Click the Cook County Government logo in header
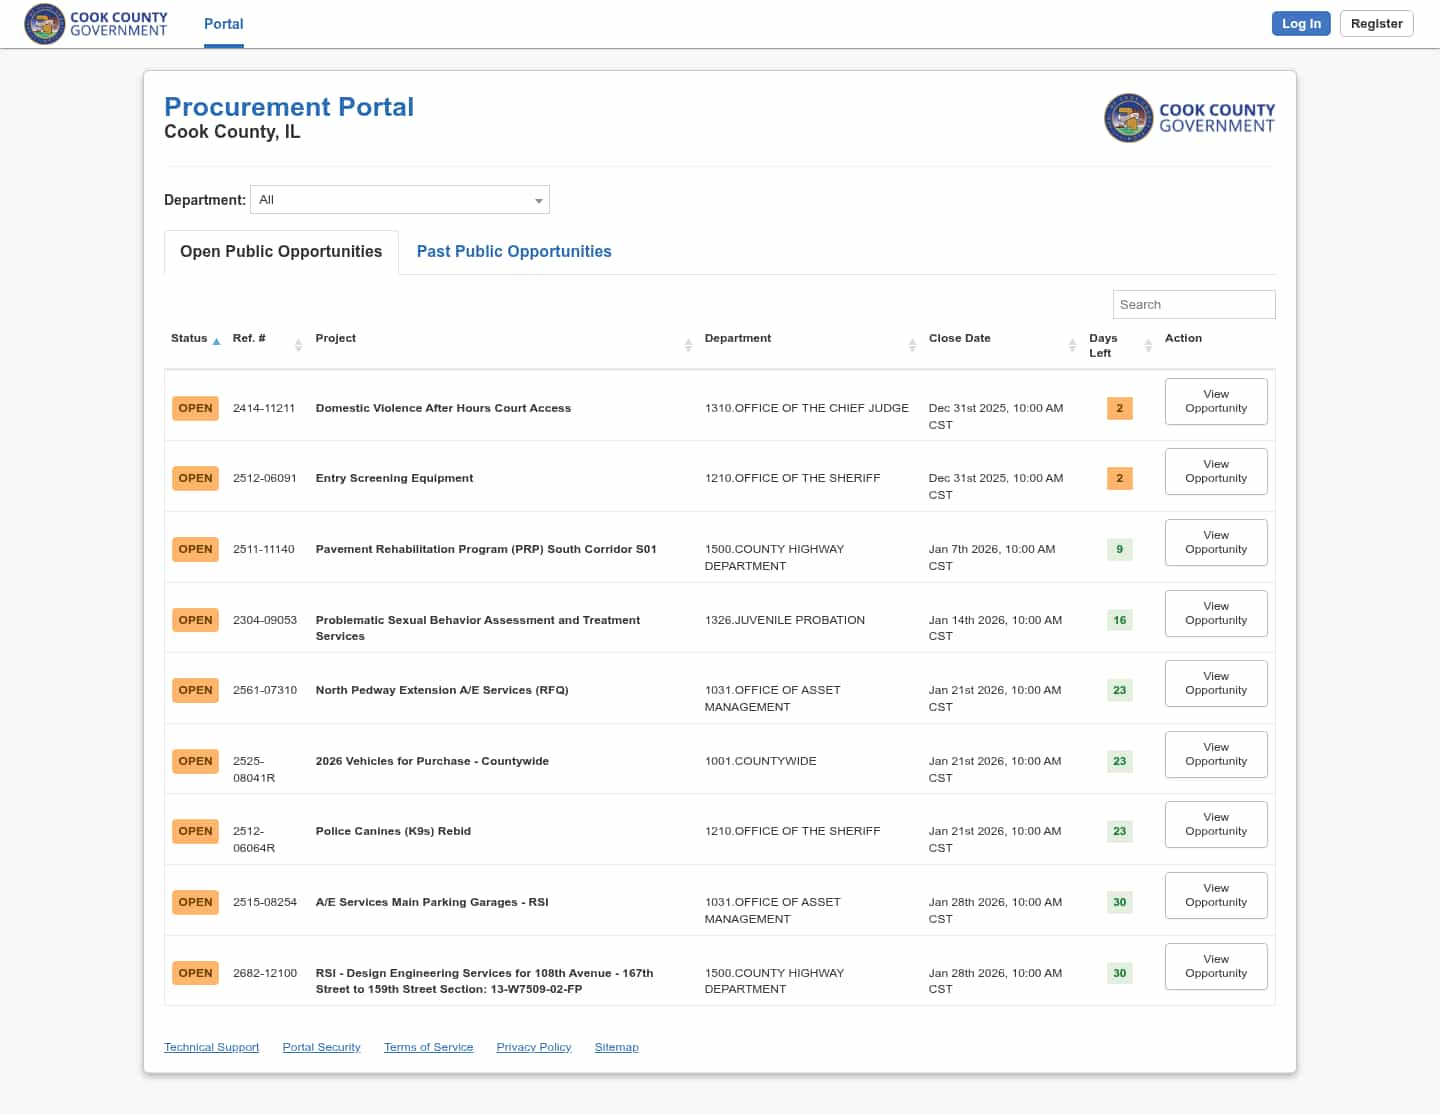 [x=96, y=24]
